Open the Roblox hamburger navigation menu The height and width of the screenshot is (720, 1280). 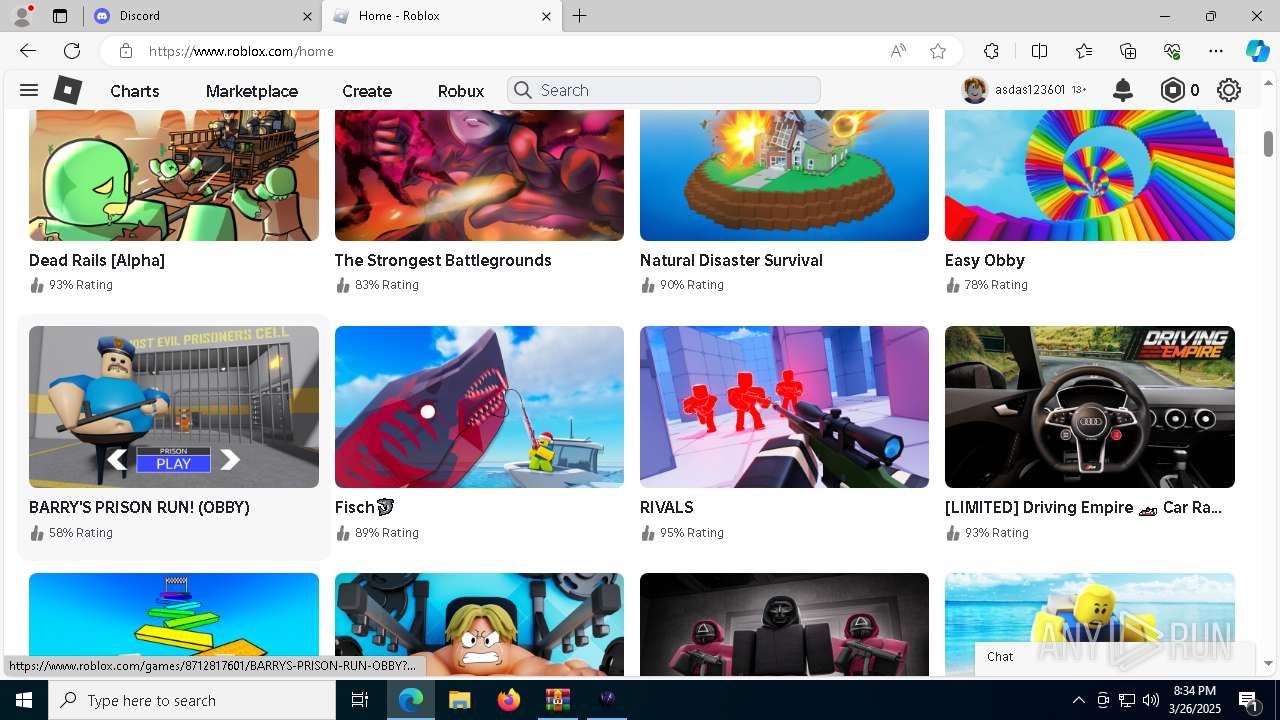(29, 90)
